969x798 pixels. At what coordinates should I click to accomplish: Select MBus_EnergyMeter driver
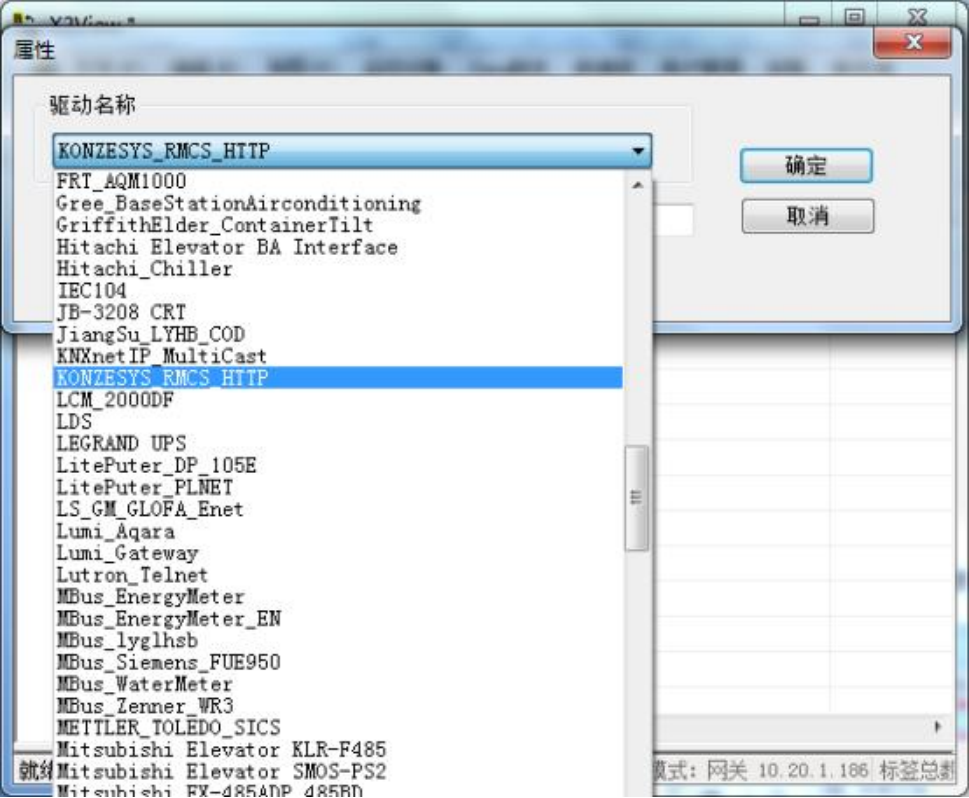tap(337, 596)
